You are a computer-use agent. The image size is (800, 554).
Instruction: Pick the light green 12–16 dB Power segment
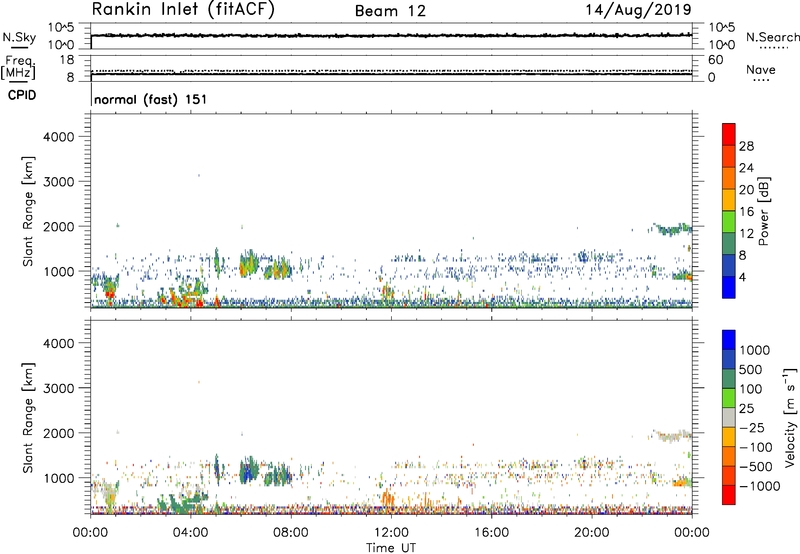coord(729,221)
